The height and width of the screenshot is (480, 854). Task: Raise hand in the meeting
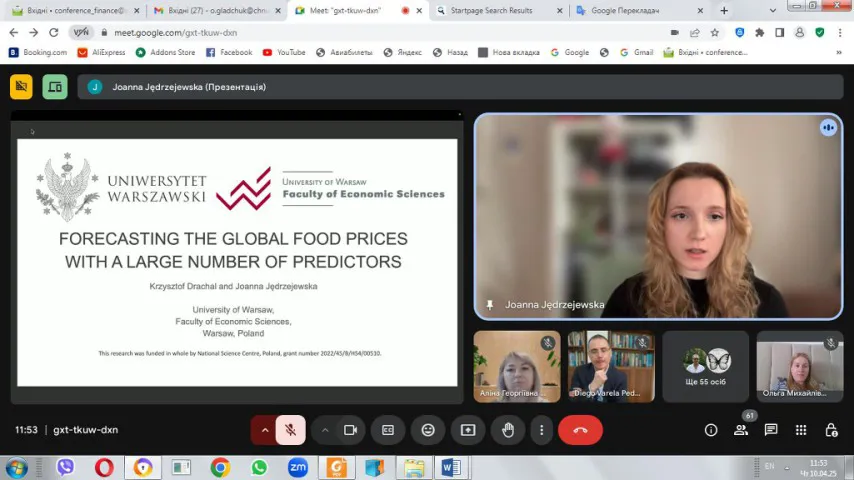coord(508,430)
